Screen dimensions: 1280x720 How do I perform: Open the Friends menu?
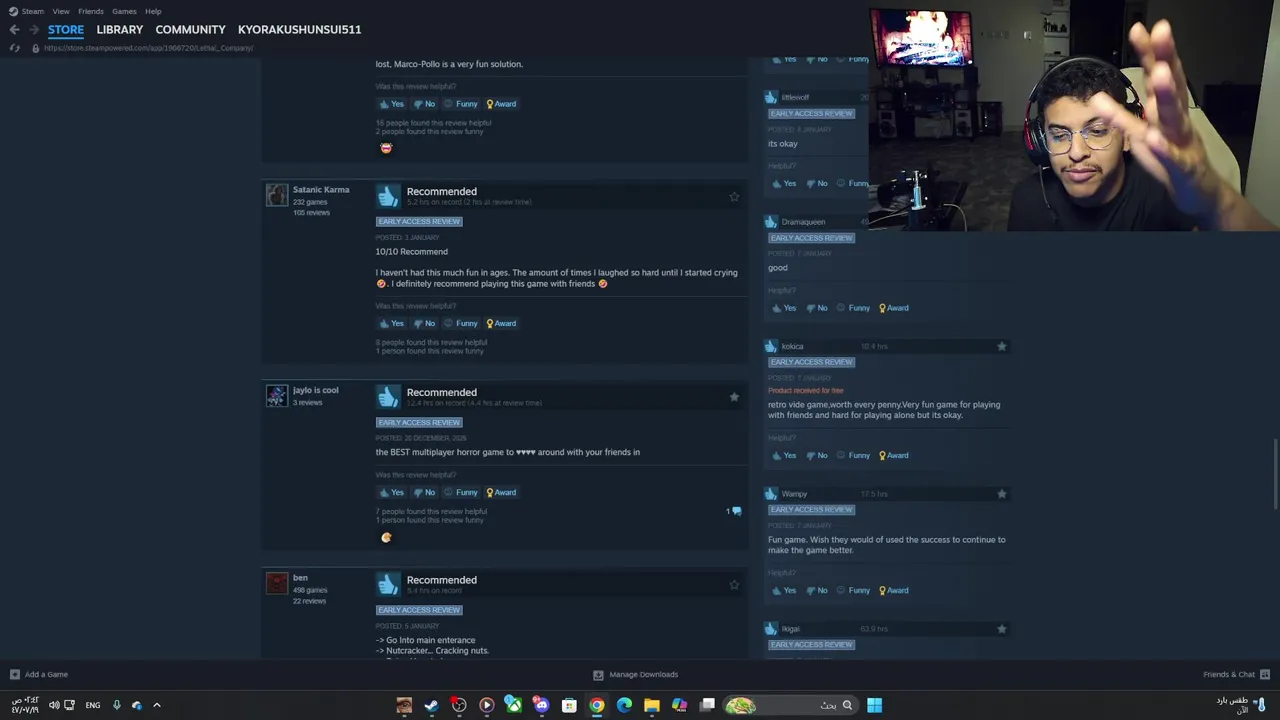click(91, 11)
